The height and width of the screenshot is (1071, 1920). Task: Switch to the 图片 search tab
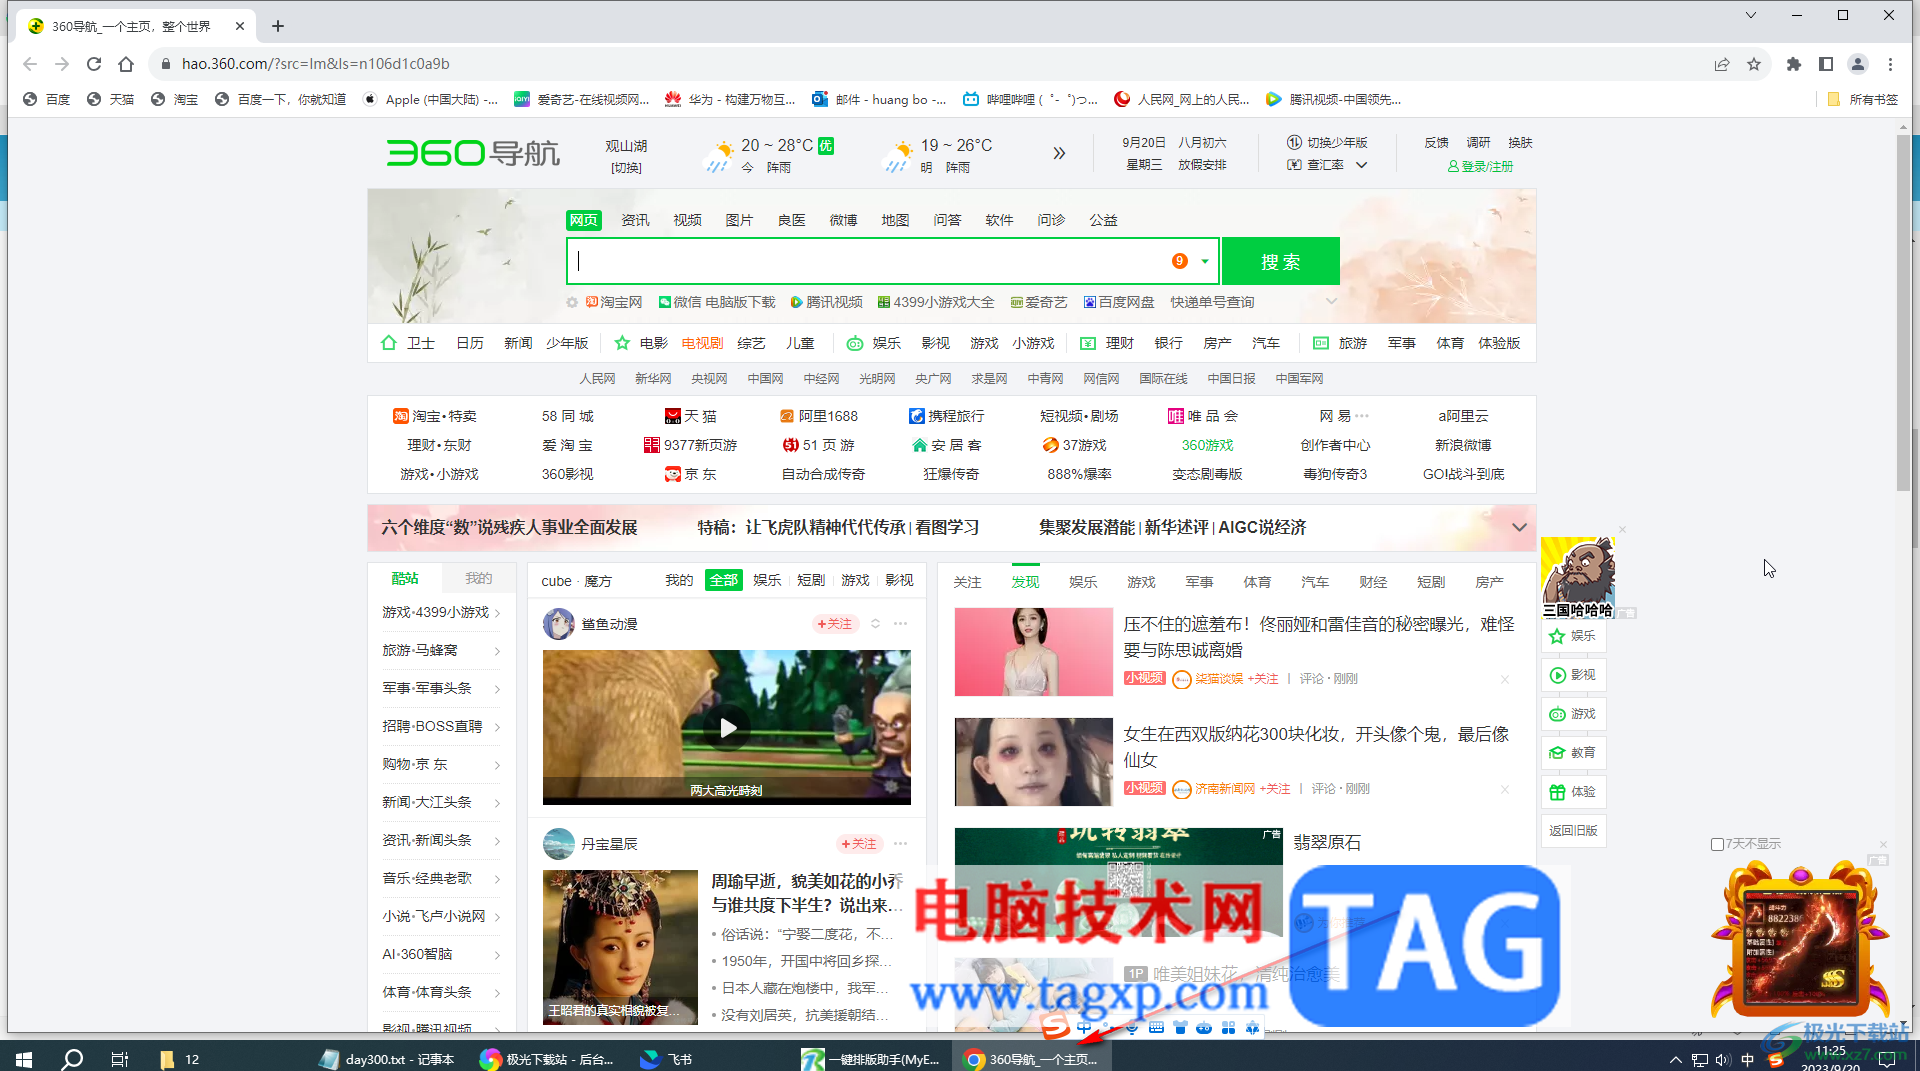pos(739,220)
